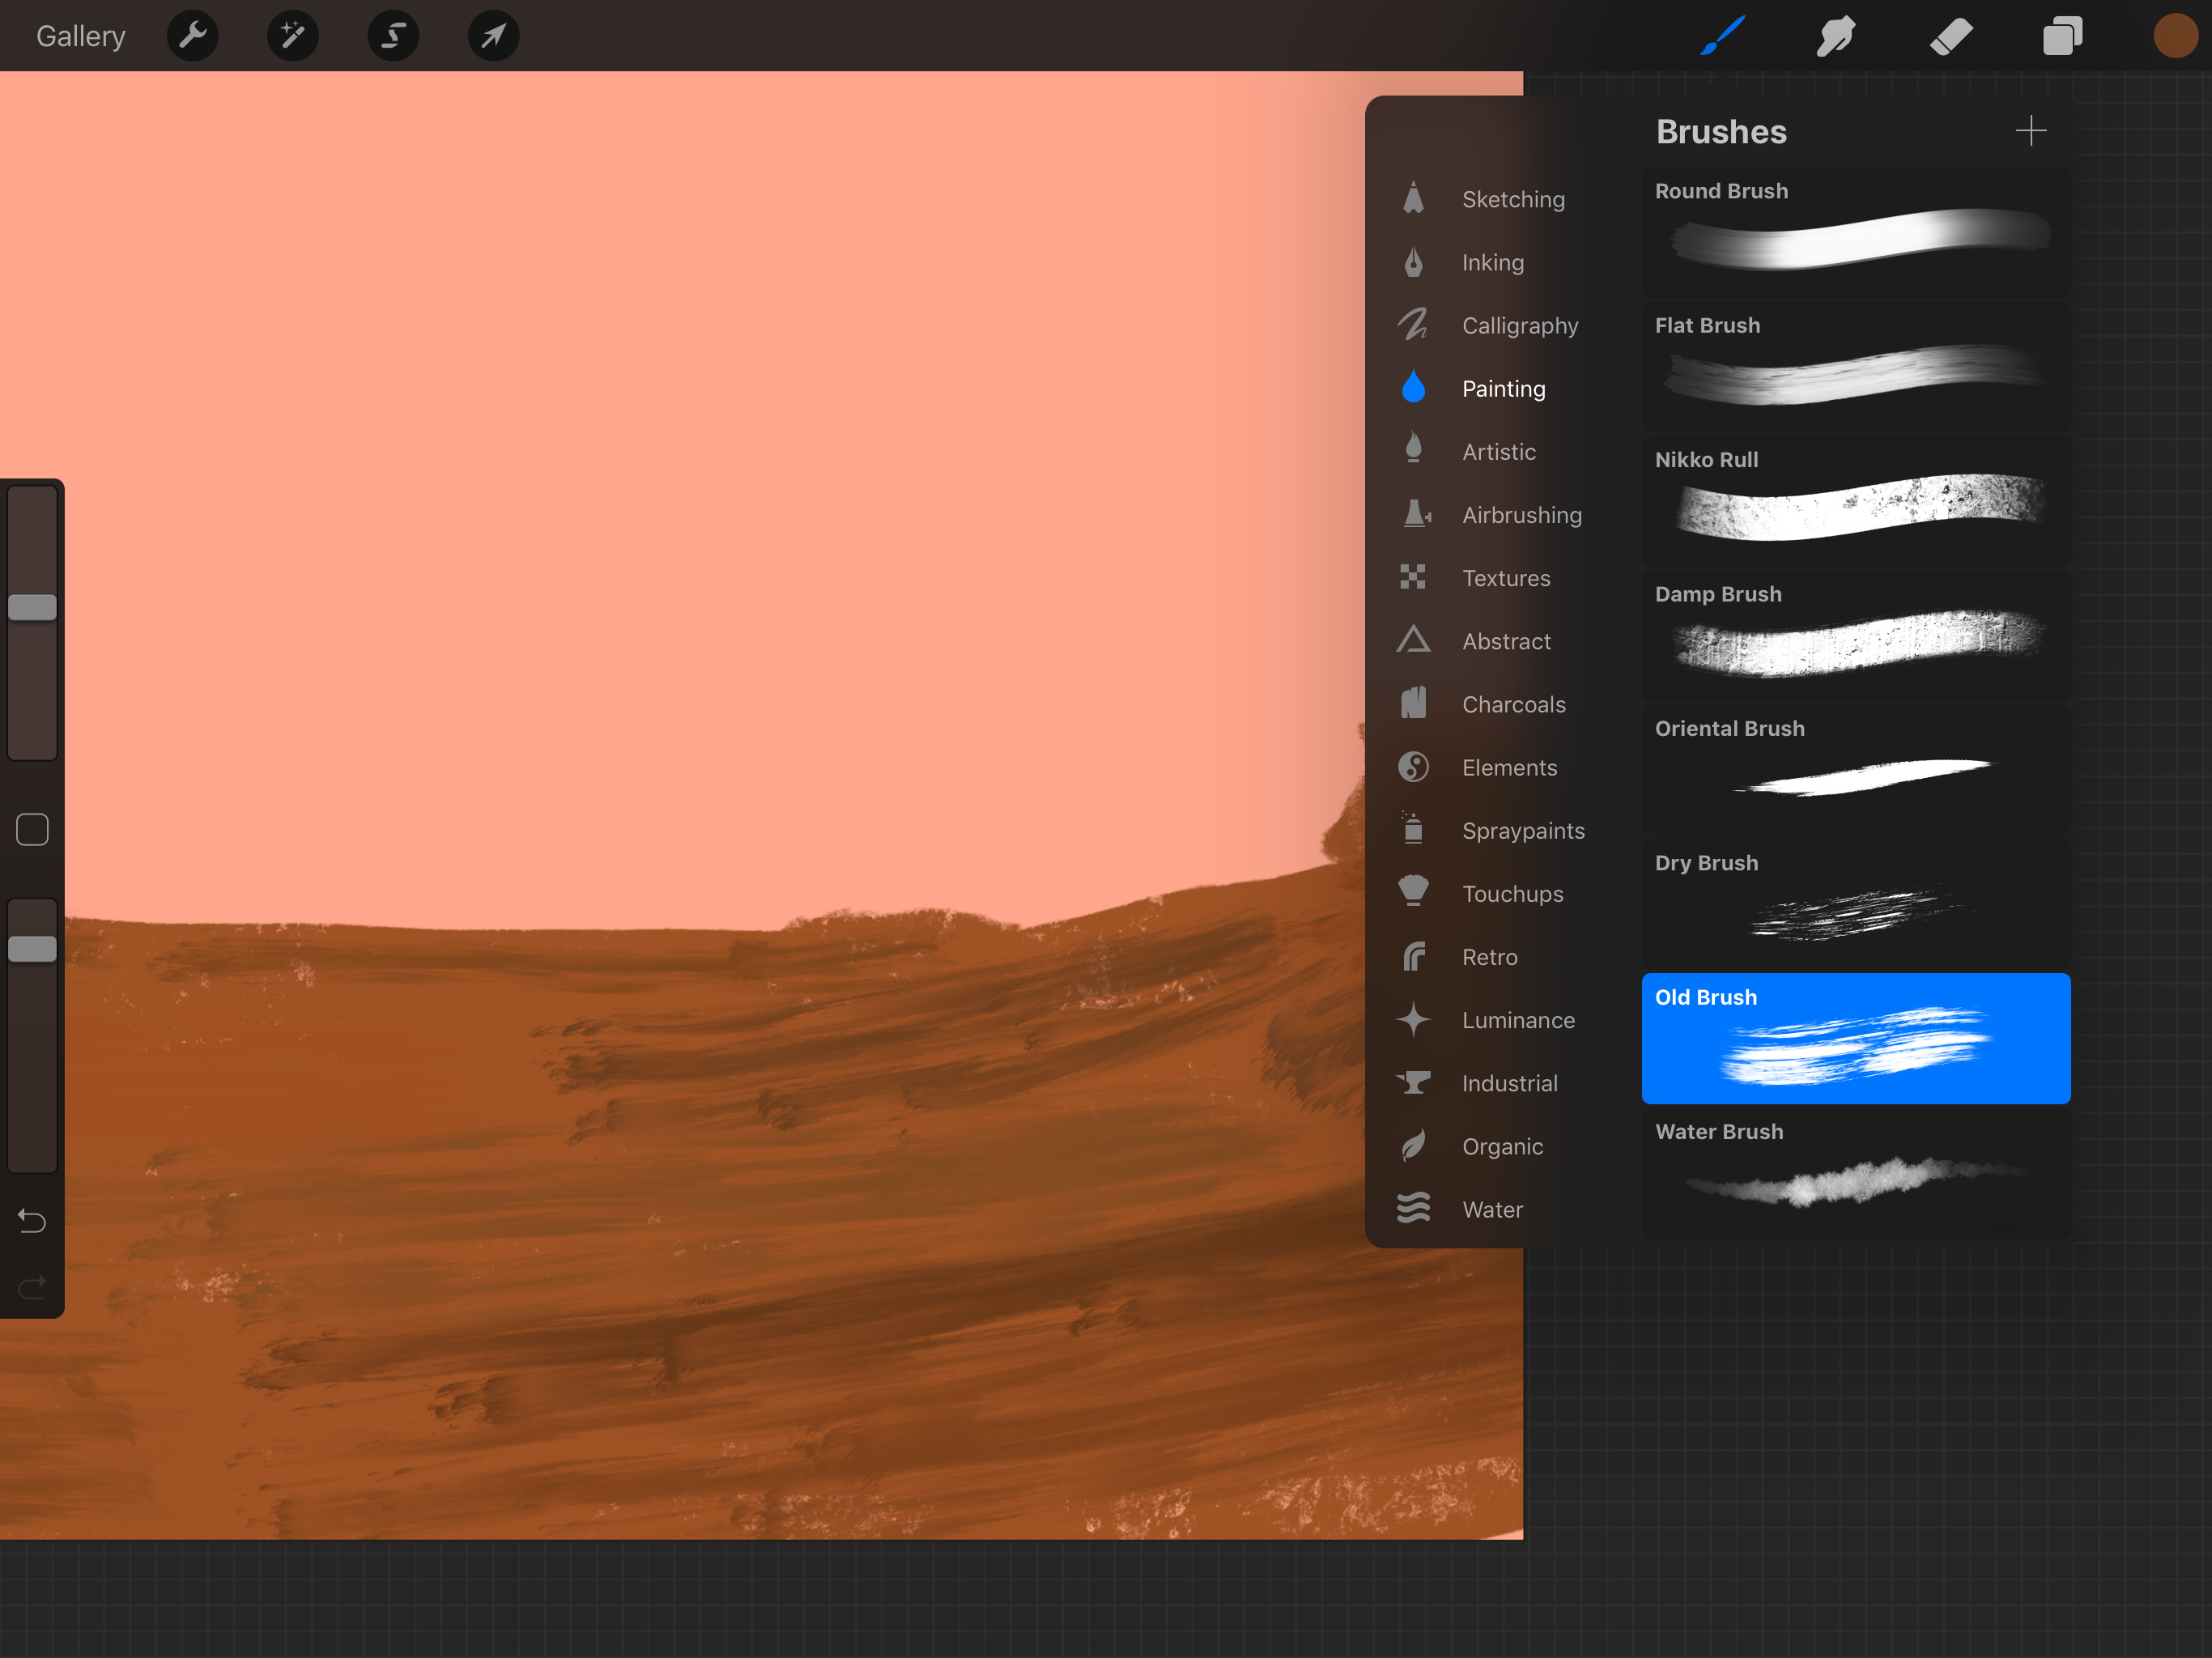2212x1658 pixels.
Task: Add a new brush with plus icon
Action: (2031, 131)
